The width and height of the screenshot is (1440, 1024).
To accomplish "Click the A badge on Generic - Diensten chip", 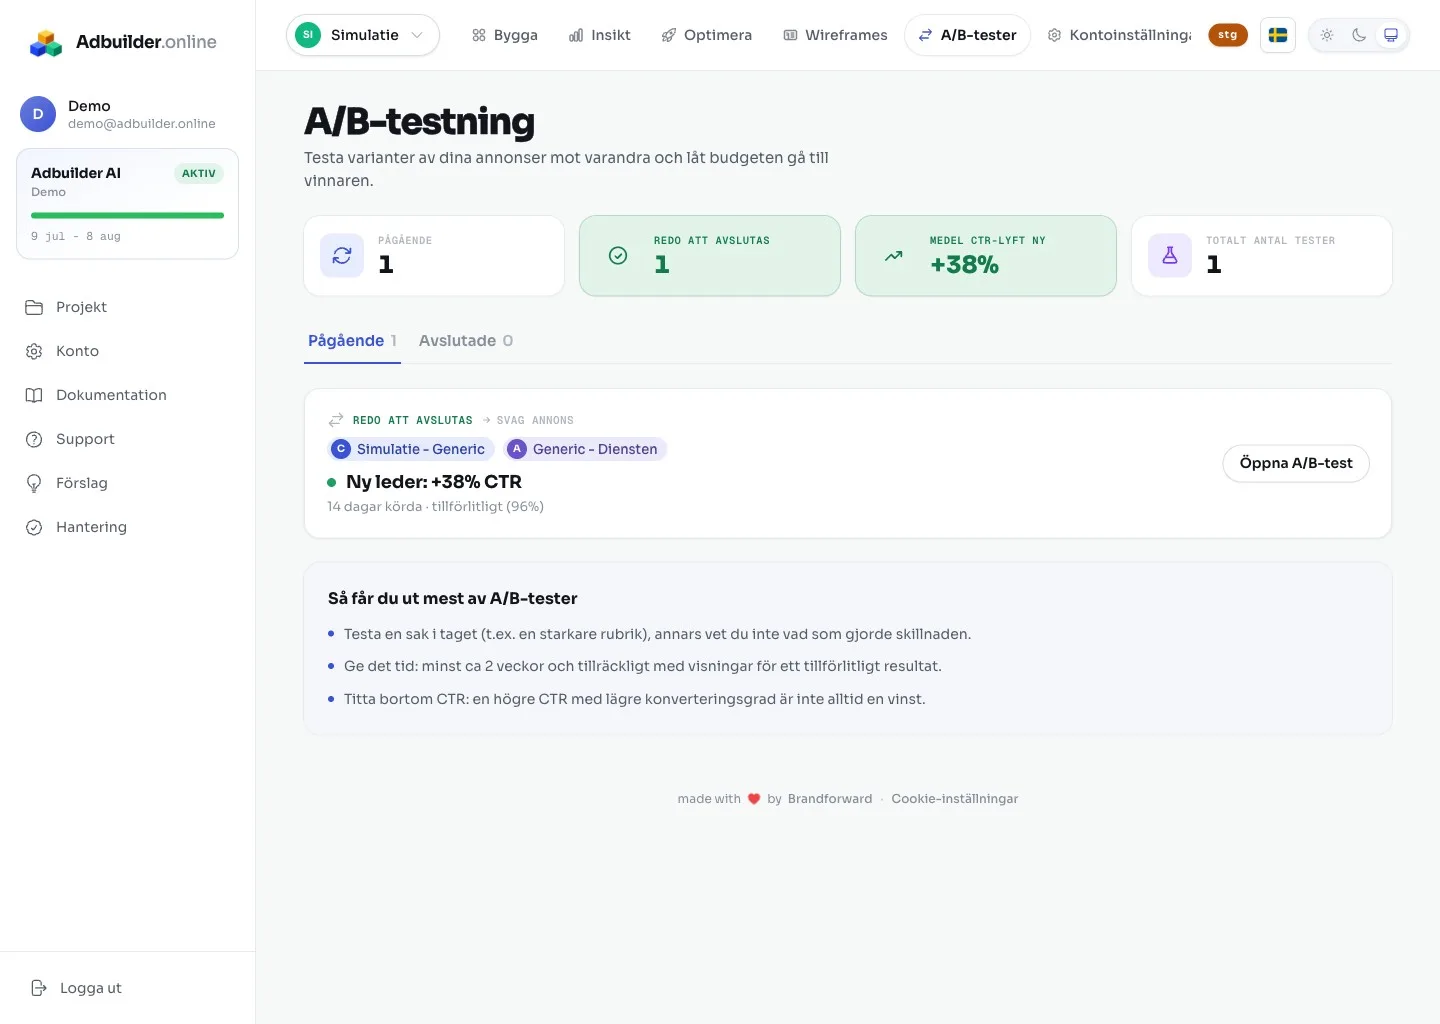I will click(517, 449).
